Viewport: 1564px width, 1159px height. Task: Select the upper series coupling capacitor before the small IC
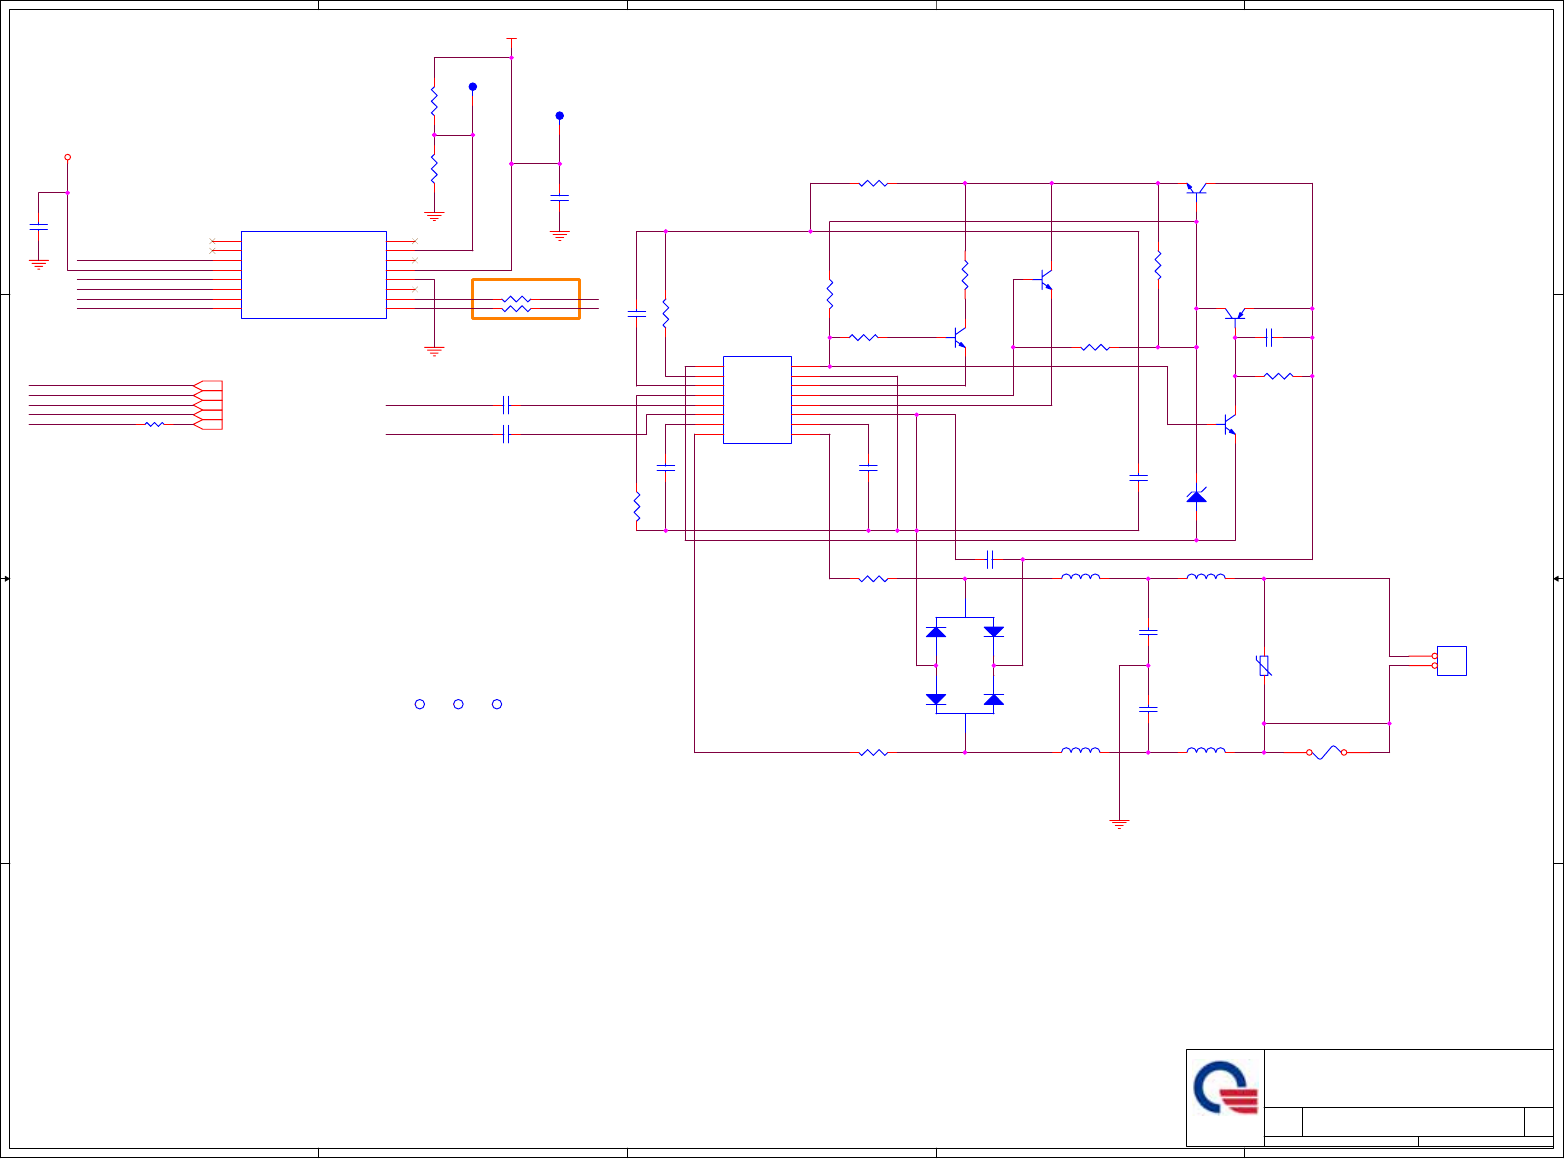coord(506,405)
